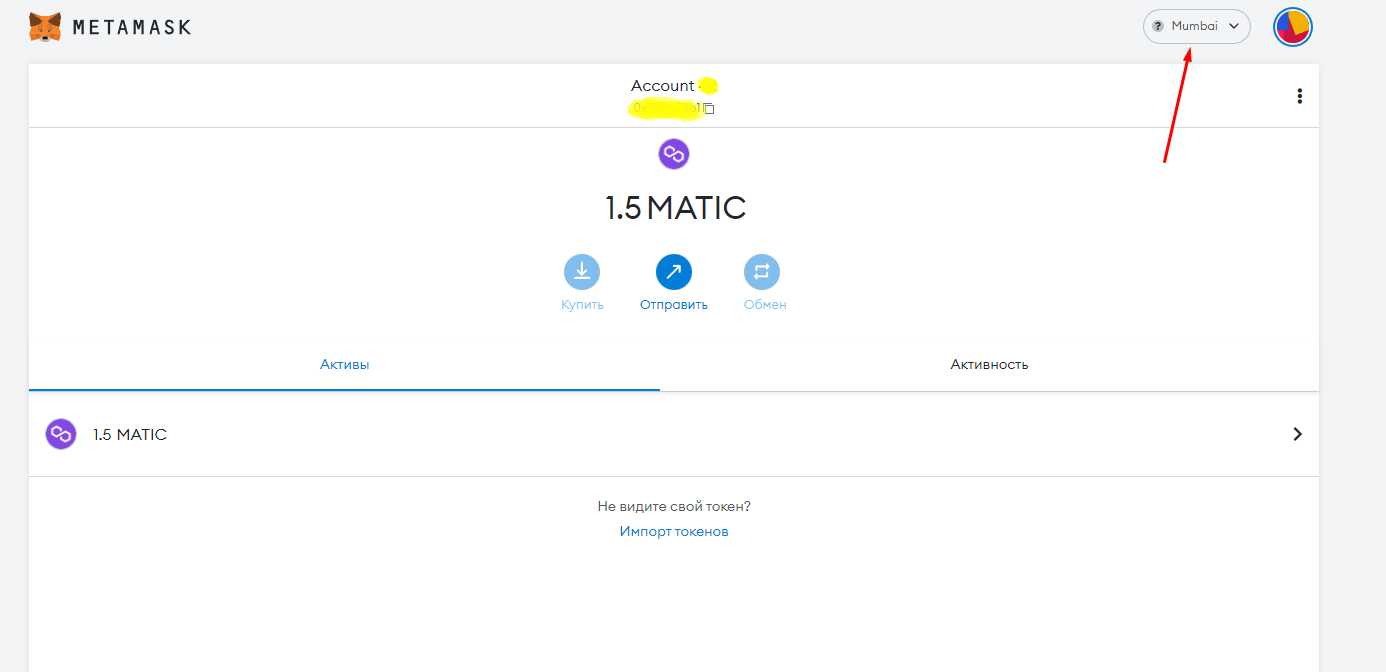1386x672 pixels.
Task: Copy account address with copy icon
Action: [x=709, y=108]
